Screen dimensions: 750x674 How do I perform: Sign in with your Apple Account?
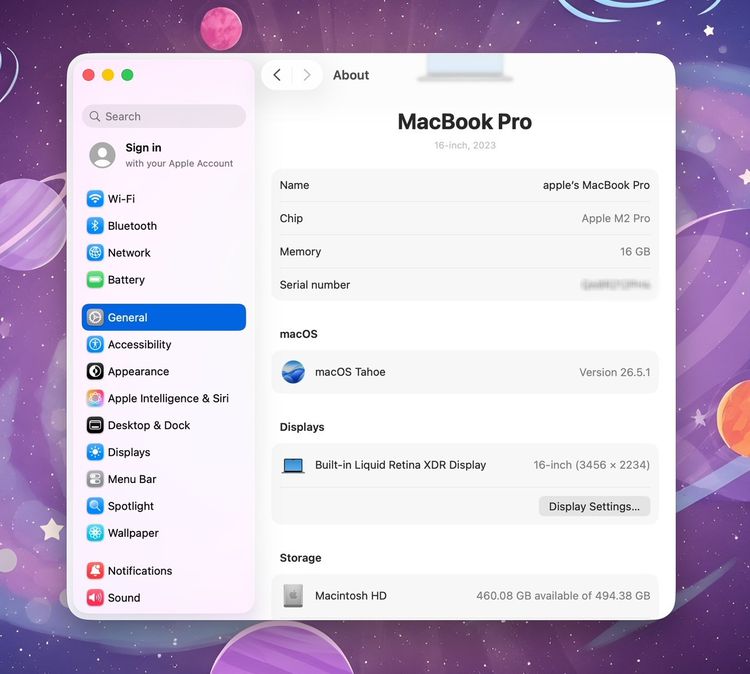point(164,155)
